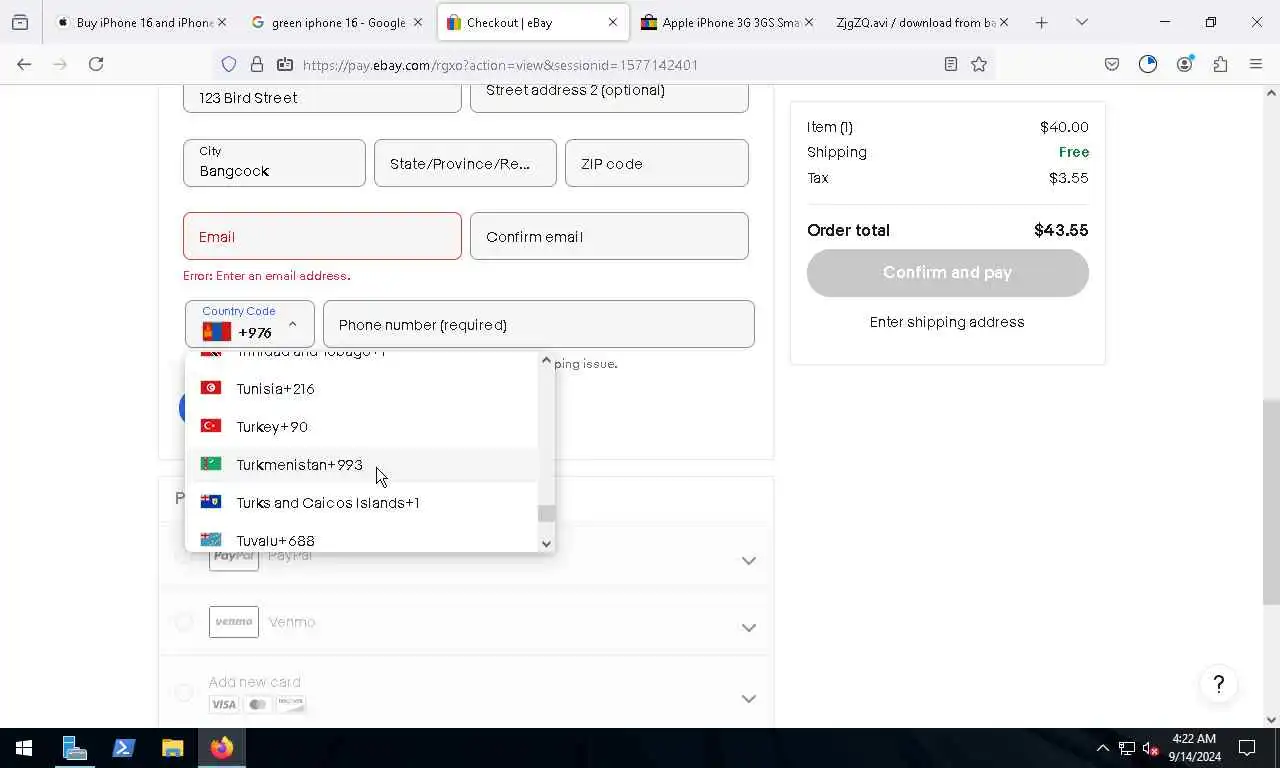
Task: Click the page vertical scrollbar thumb
Action: (x=1271, y=502)
